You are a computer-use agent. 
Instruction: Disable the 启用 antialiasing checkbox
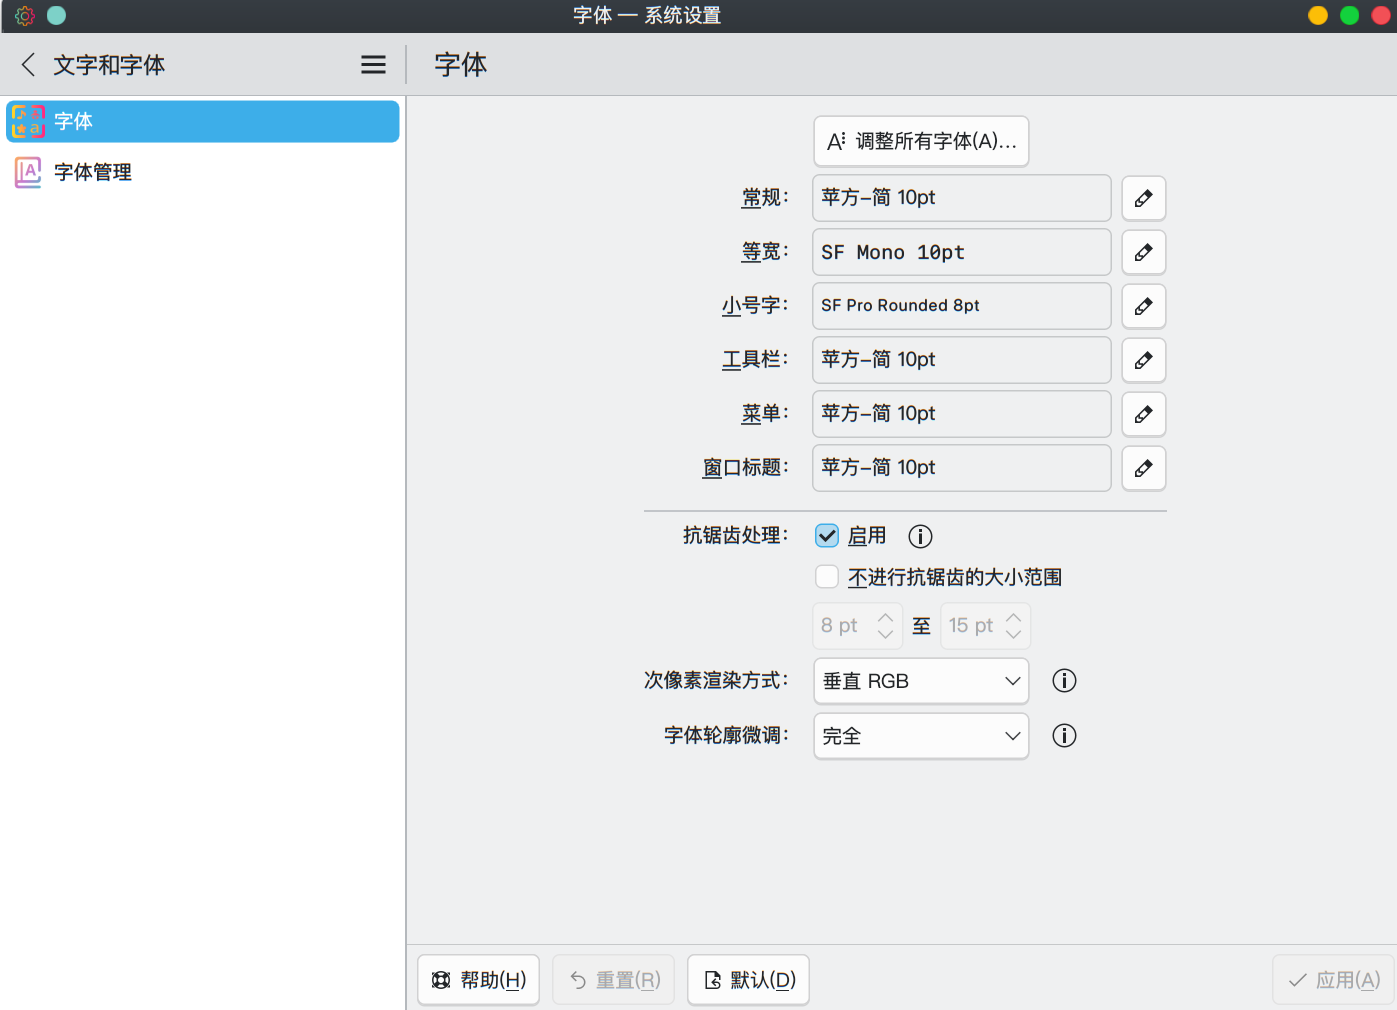tap(827, 535)
